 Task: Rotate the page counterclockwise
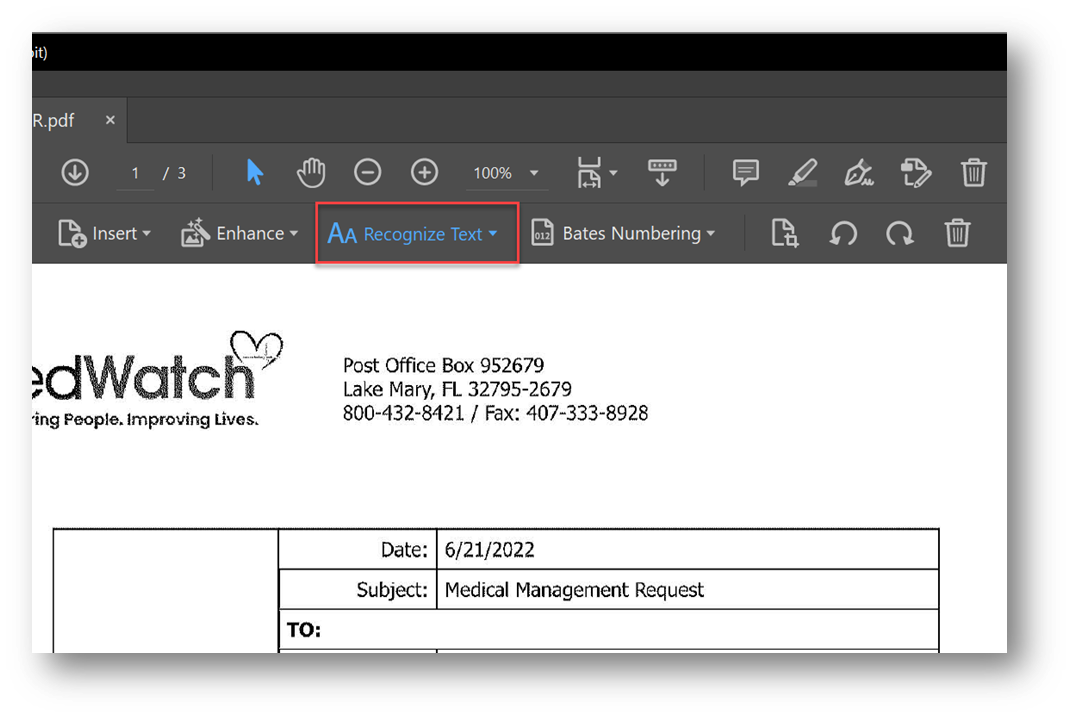pyautogui.click(x=843, y=233)
